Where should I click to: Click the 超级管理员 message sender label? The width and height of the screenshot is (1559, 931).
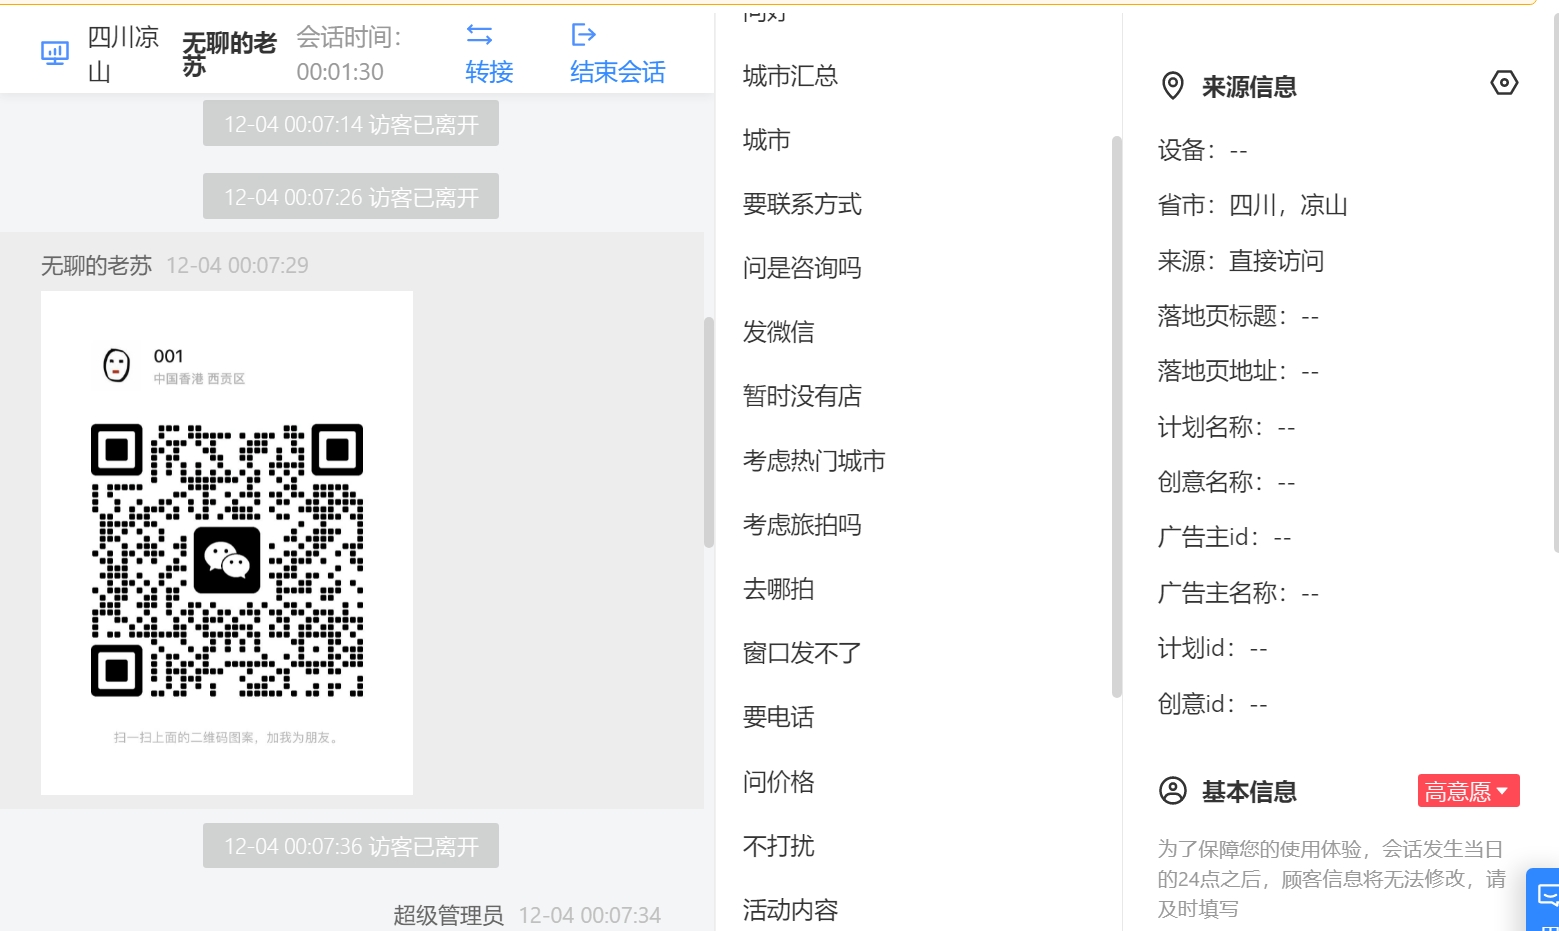tap(448, 915)
